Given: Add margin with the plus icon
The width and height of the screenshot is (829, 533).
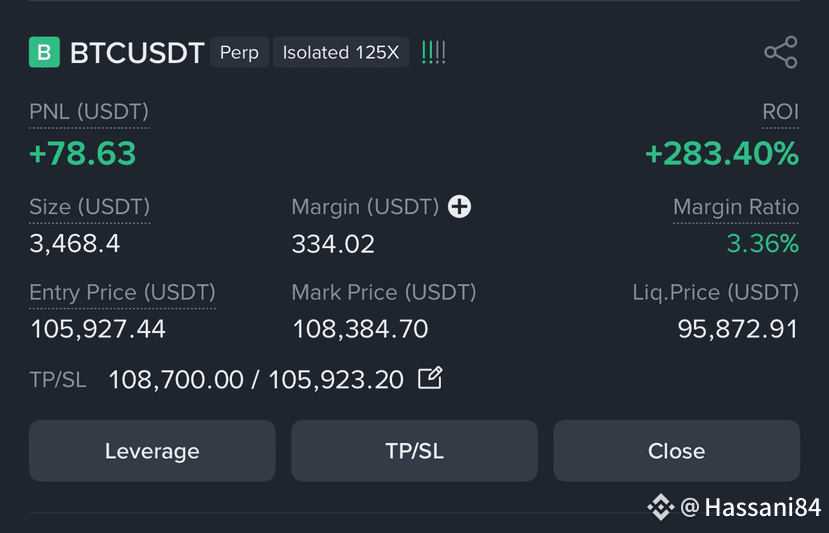Looking at the screenshot, I should pyautogui.click(x=459, y=206).
